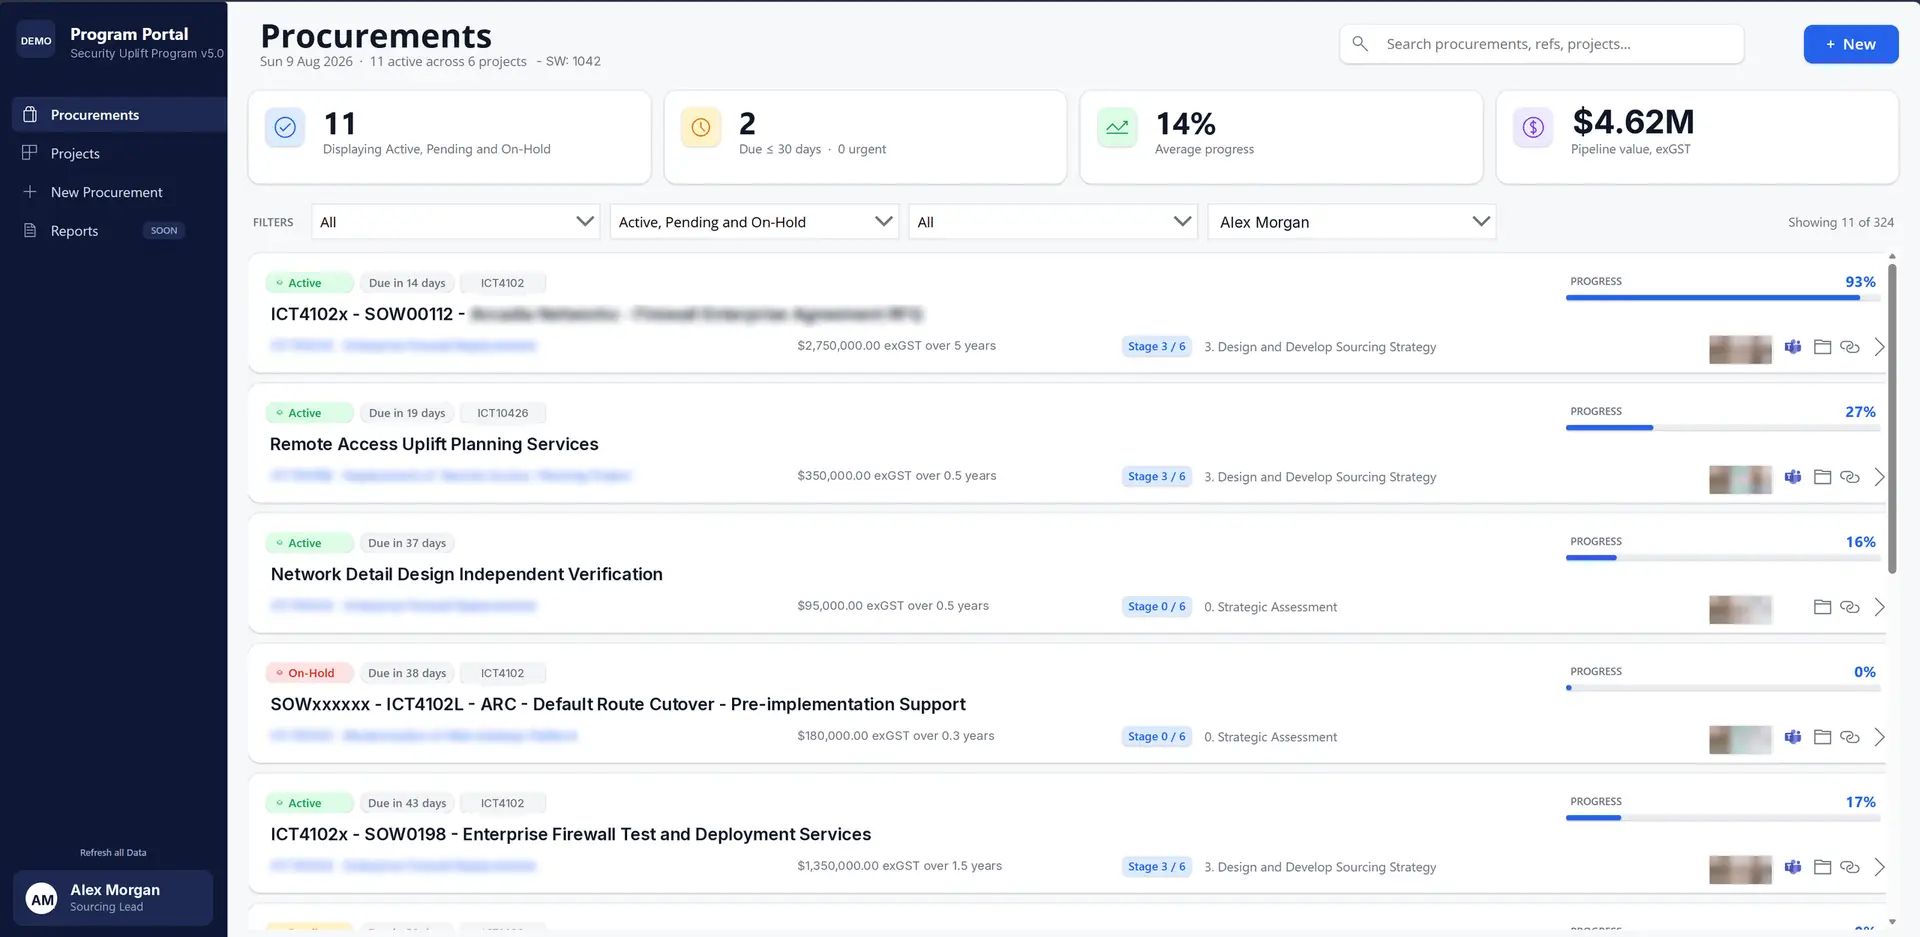Viewport: 1920px width, 937px height.
Task: Open the first 'All' filter dropdown
Action: pyautogui.click(x=456, y=222)
